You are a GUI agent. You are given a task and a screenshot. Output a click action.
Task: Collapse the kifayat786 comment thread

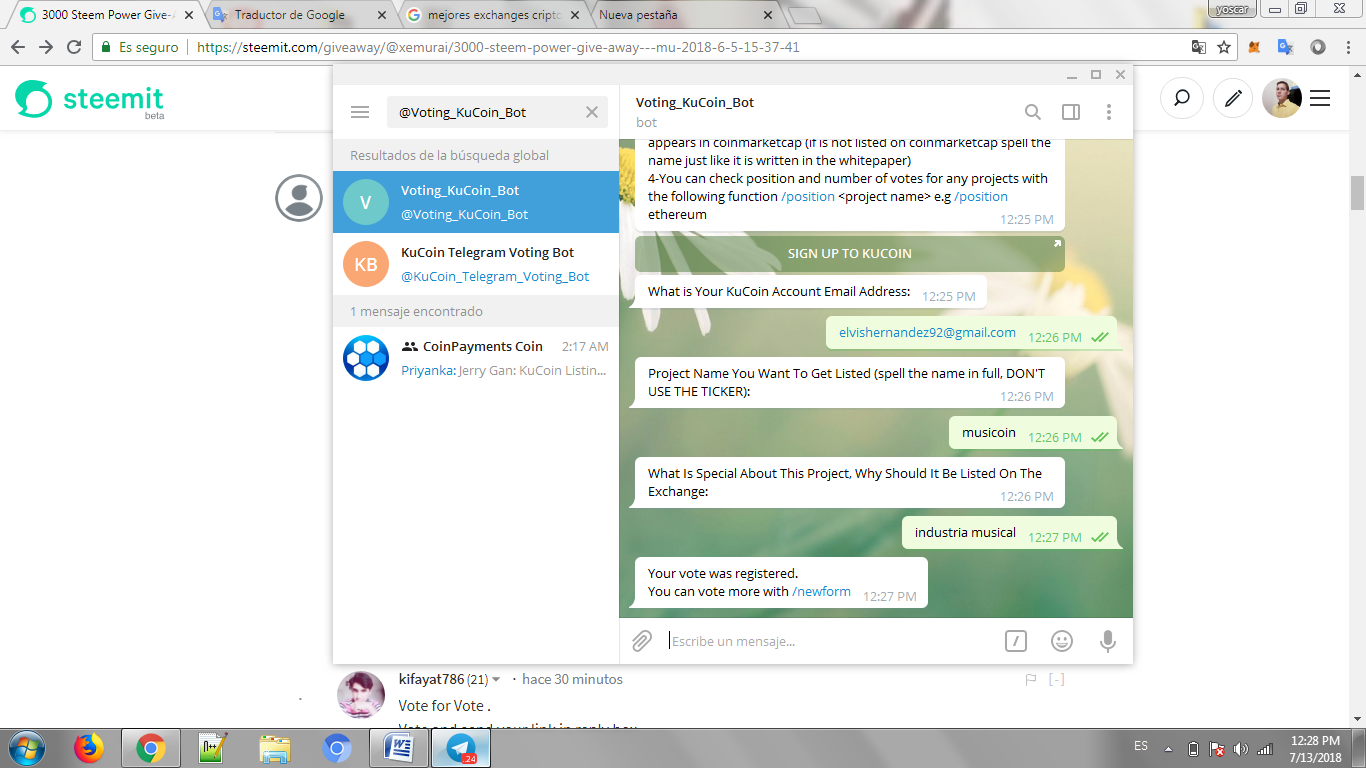pyautogui.click(x=1056, y=680)
